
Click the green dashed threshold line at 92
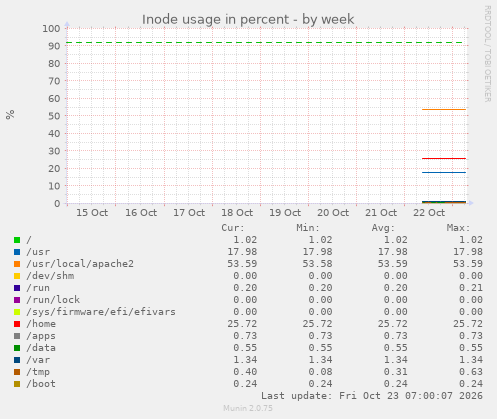pos(265,42)
